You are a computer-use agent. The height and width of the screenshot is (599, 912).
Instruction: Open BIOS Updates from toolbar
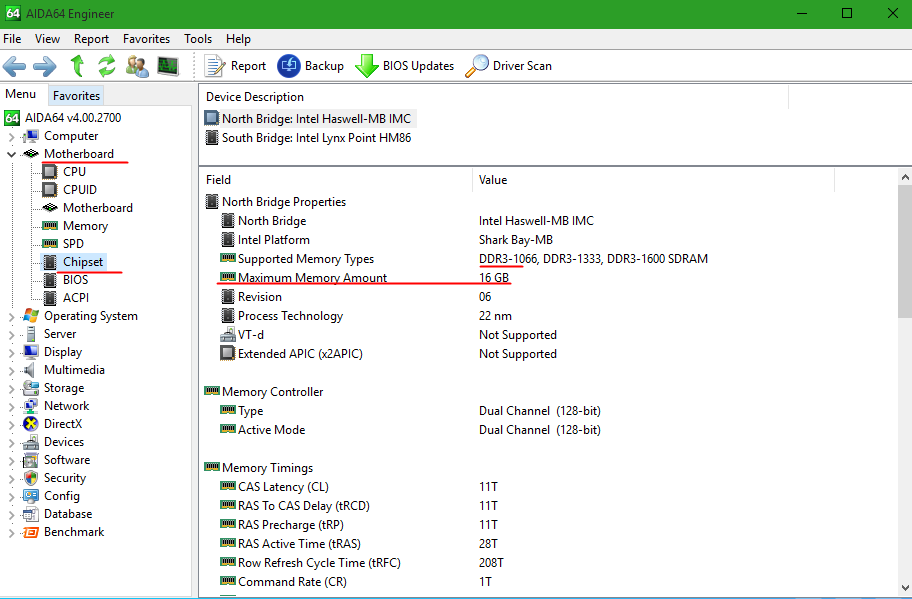(405, 66)
